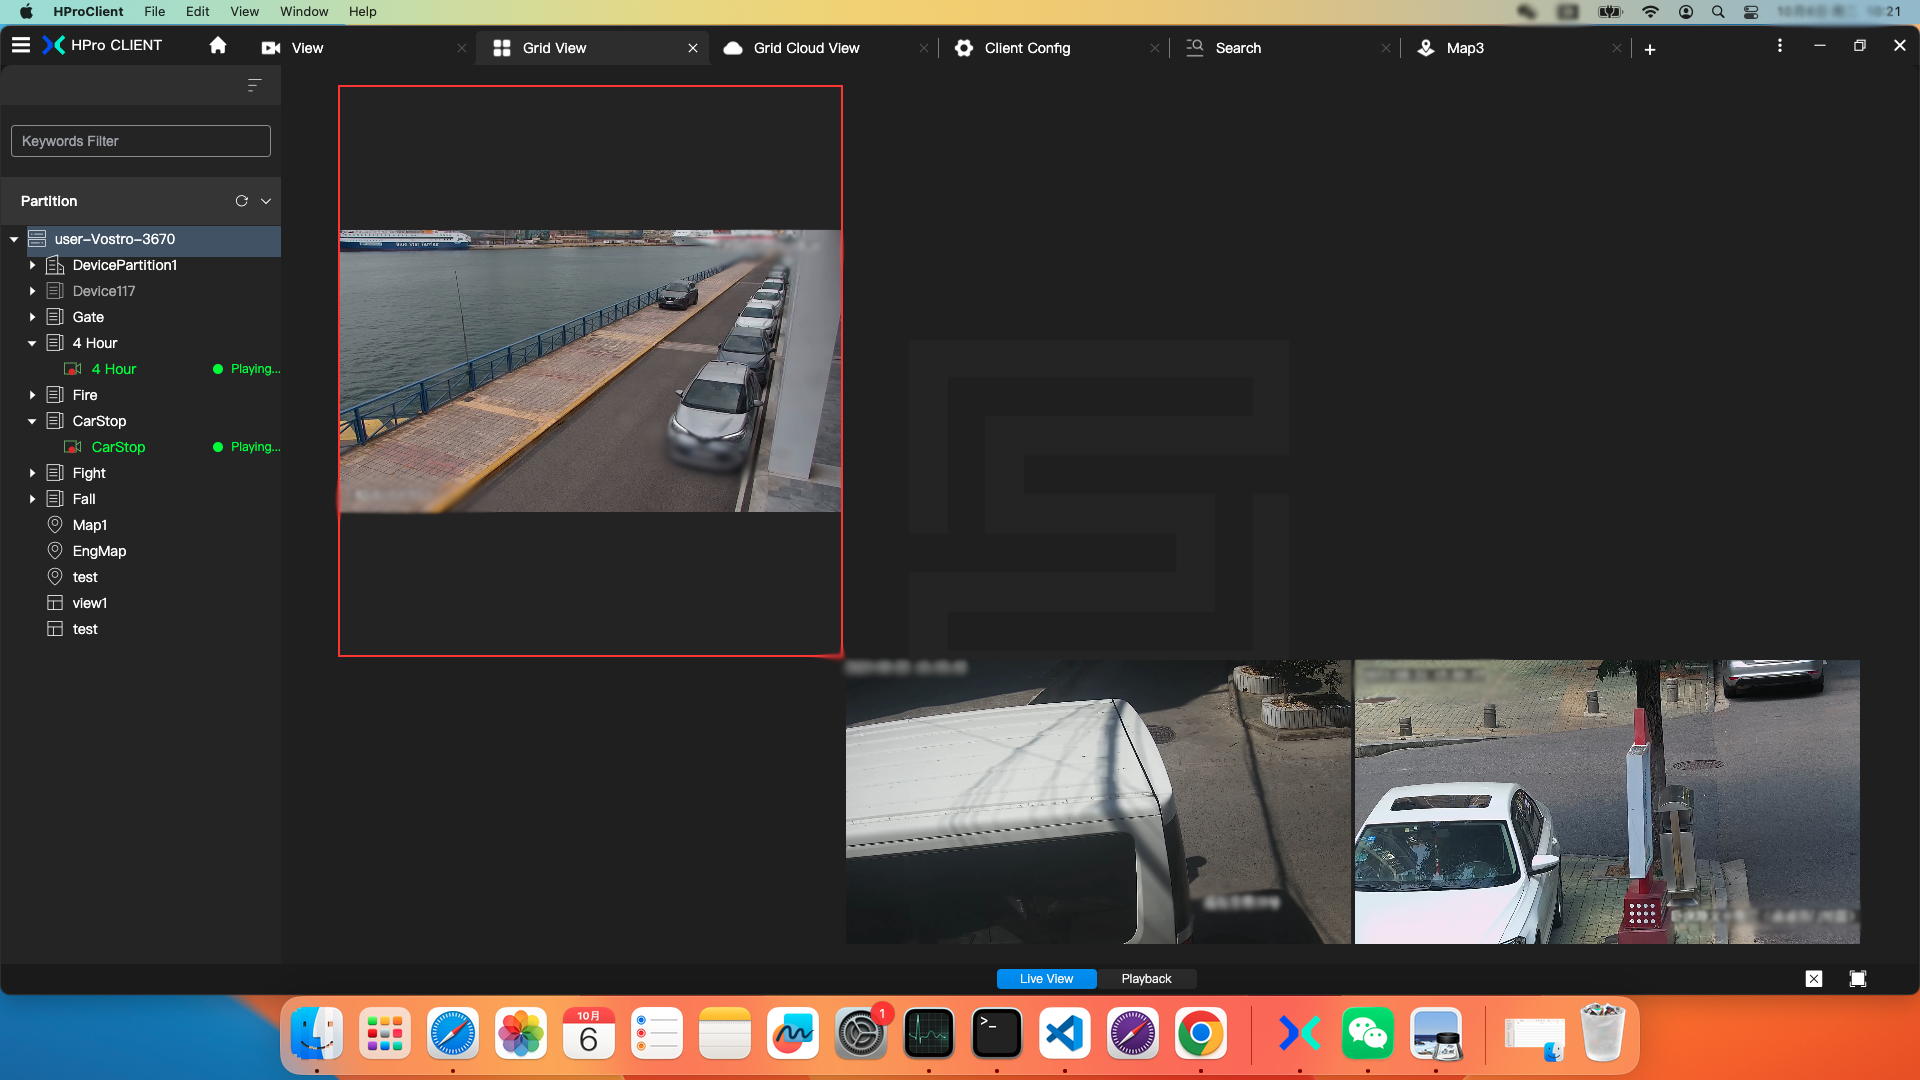Close all video windows button

1814,979
